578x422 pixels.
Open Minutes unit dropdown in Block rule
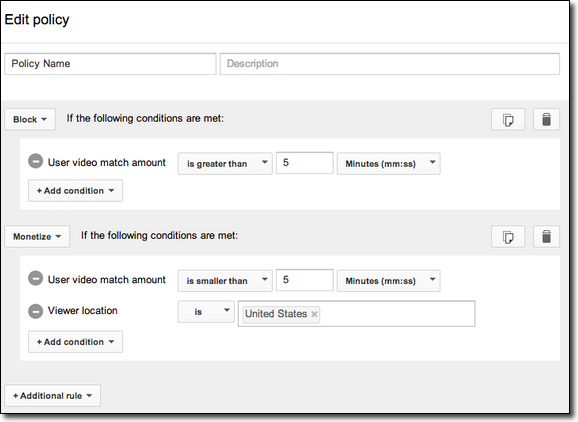pos(389,164)
